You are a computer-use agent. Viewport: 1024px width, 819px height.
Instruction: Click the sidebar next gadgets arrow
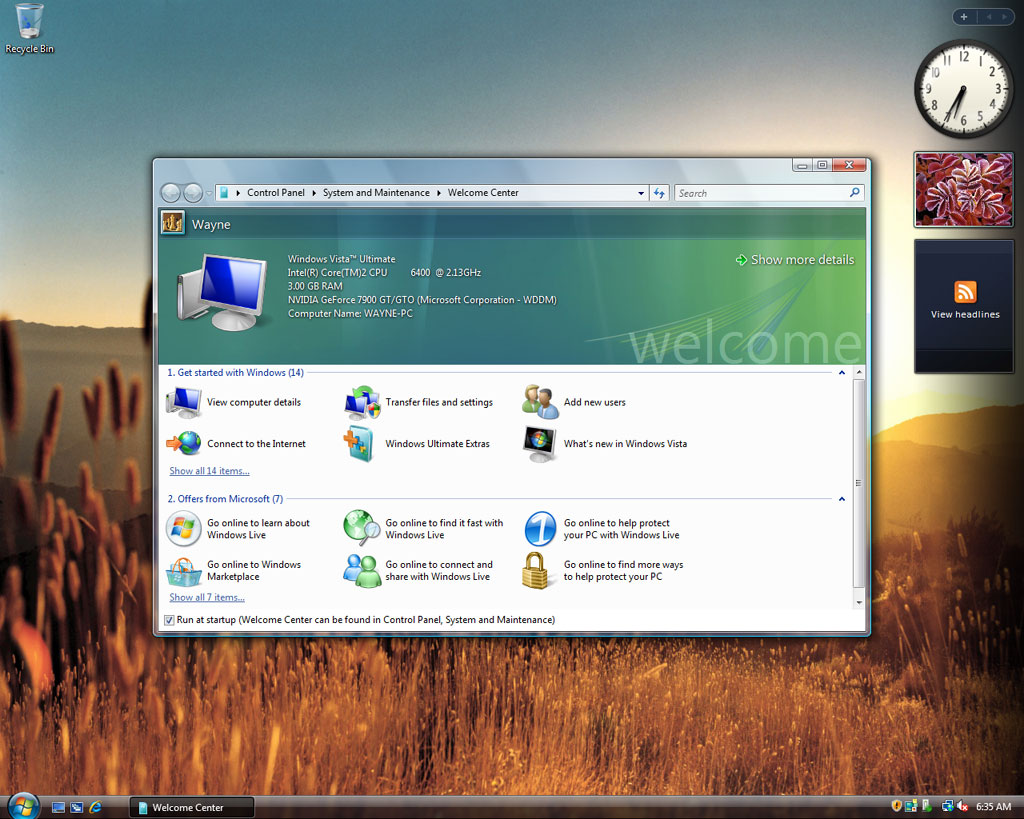point(1004,17)
